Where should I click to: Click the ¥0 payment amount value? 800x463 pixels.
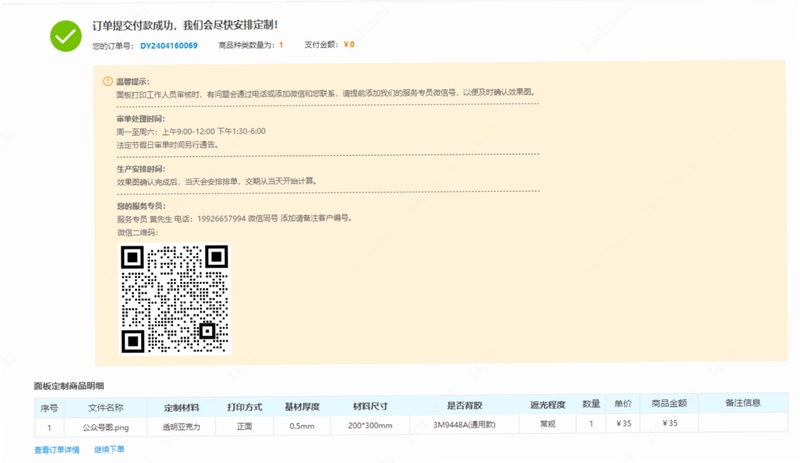pyautogui.click(x=349, y=44)
